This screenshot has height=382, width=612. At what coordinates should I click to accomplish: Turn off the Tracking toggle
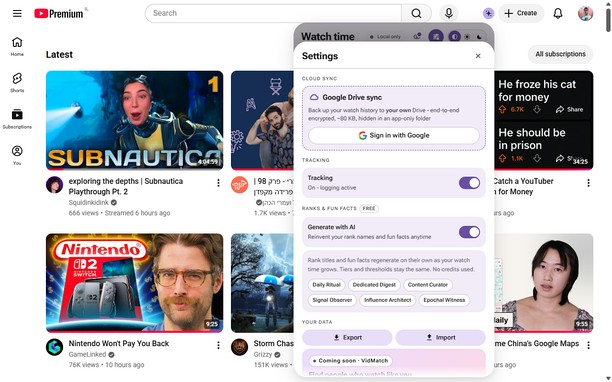(x=470, y=183)
